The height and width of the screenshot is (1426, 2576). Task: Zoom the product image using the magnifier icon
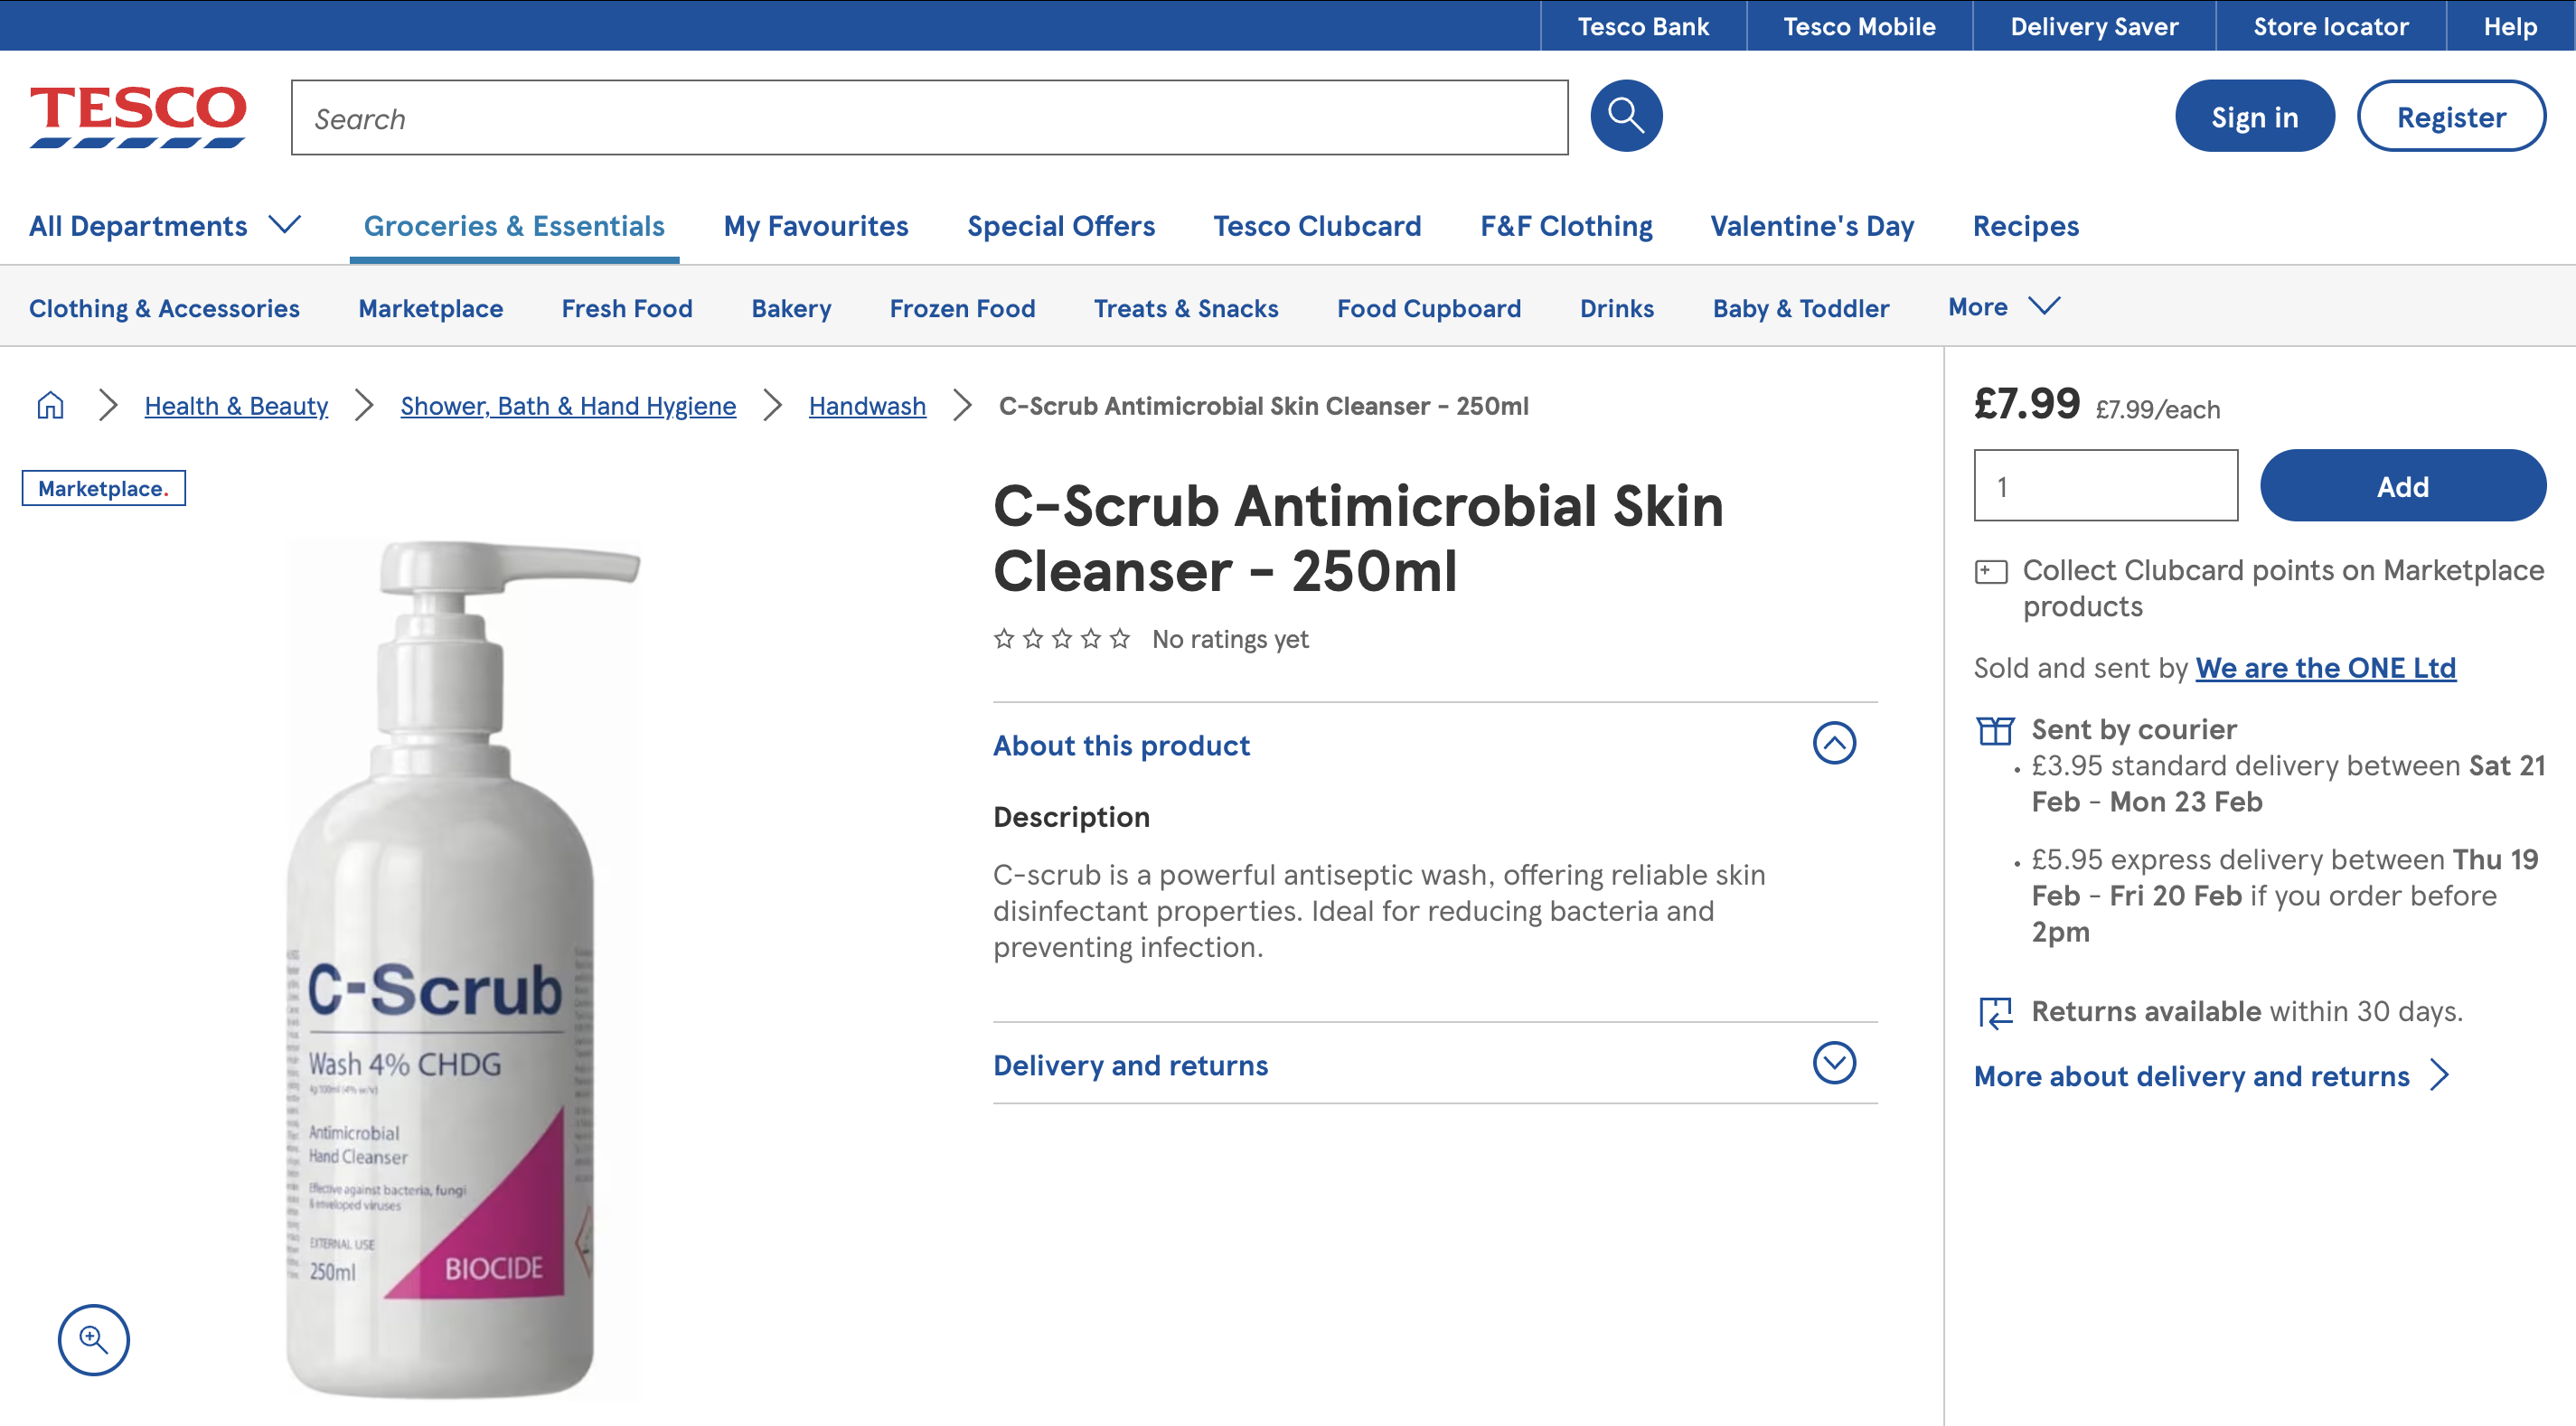pos(94,1340)
